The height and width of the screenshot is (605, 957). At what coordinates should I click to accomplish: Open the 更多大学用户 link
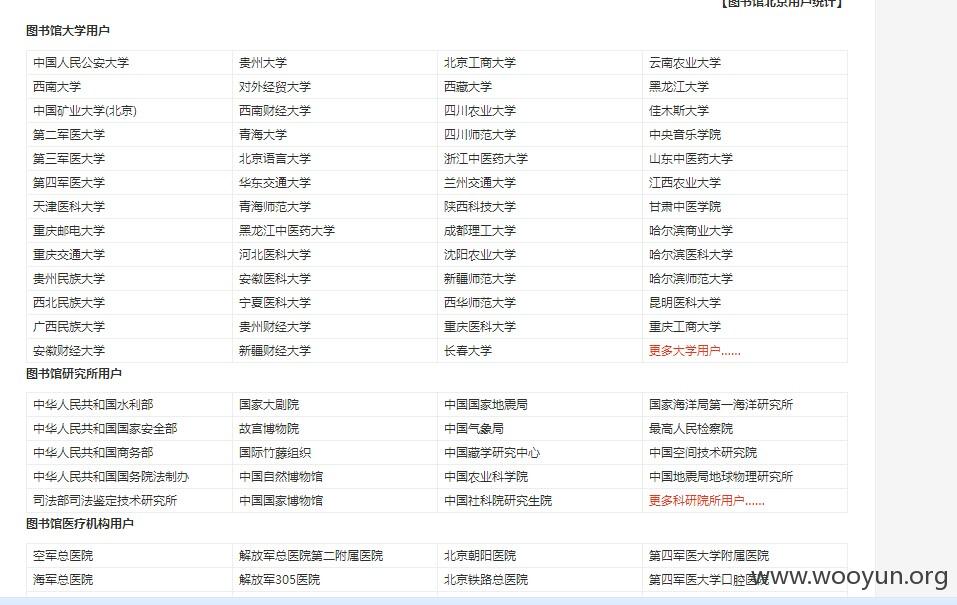tap(694, 351)
